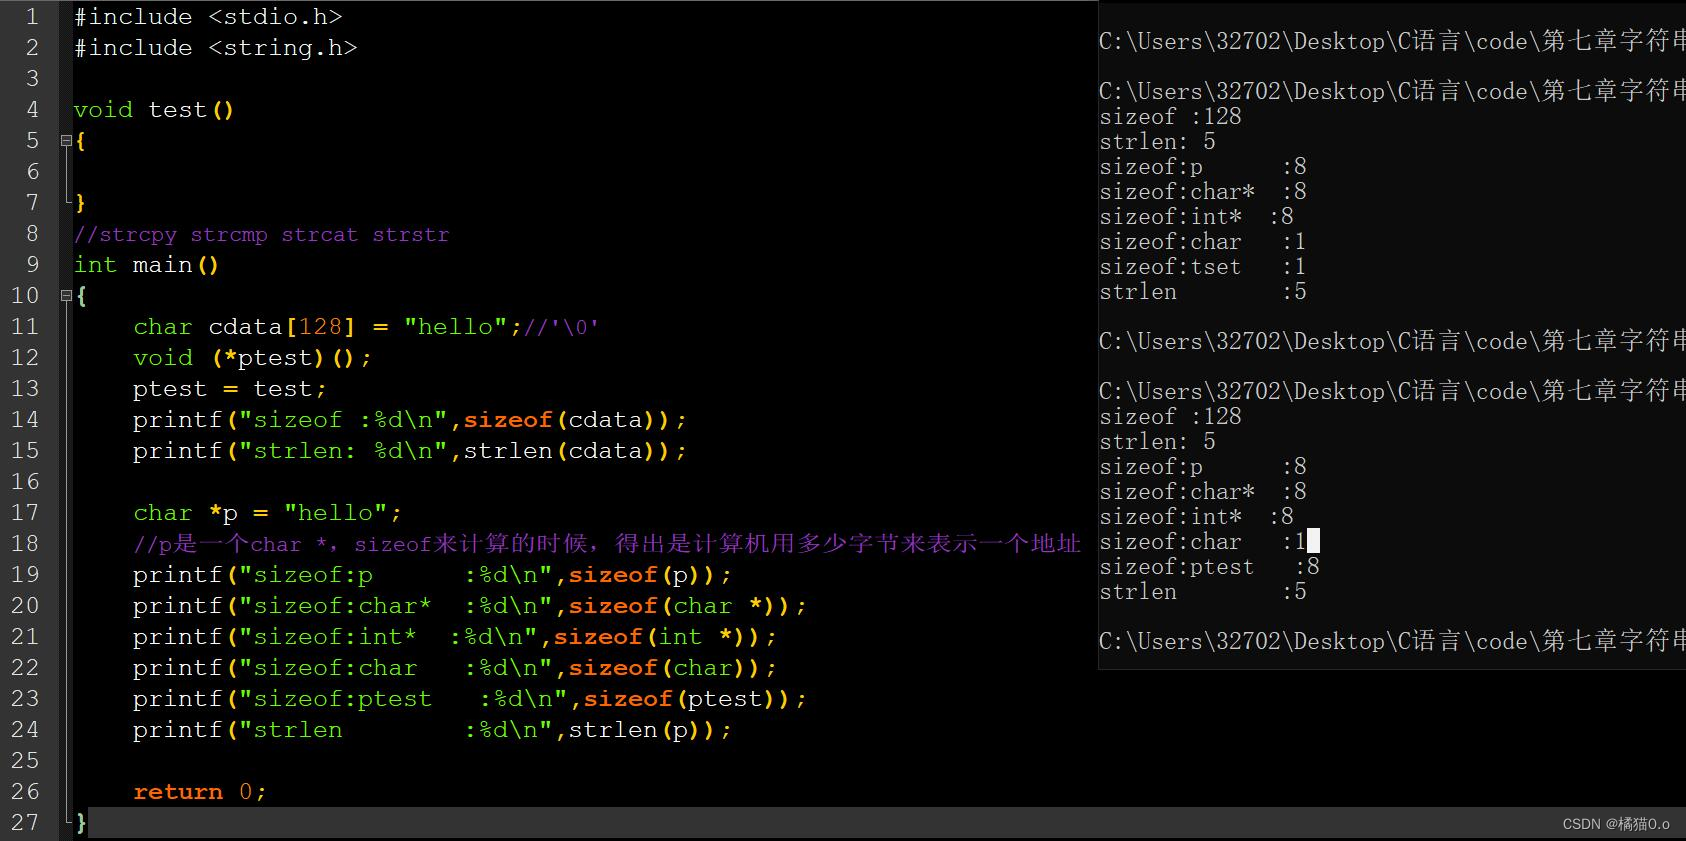Collapse the test() function fold marker
This screenshot has height=841, width=1686.
click(66, 141)
